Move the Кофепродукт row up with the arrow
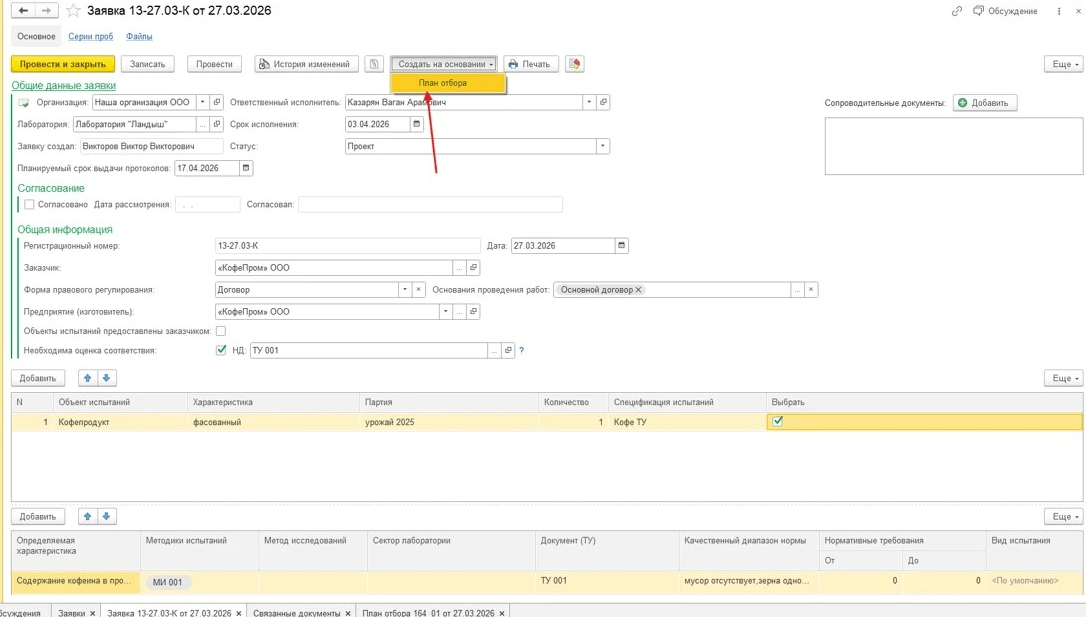Viewport: 1086px width, 617px height. pos(87,378)
